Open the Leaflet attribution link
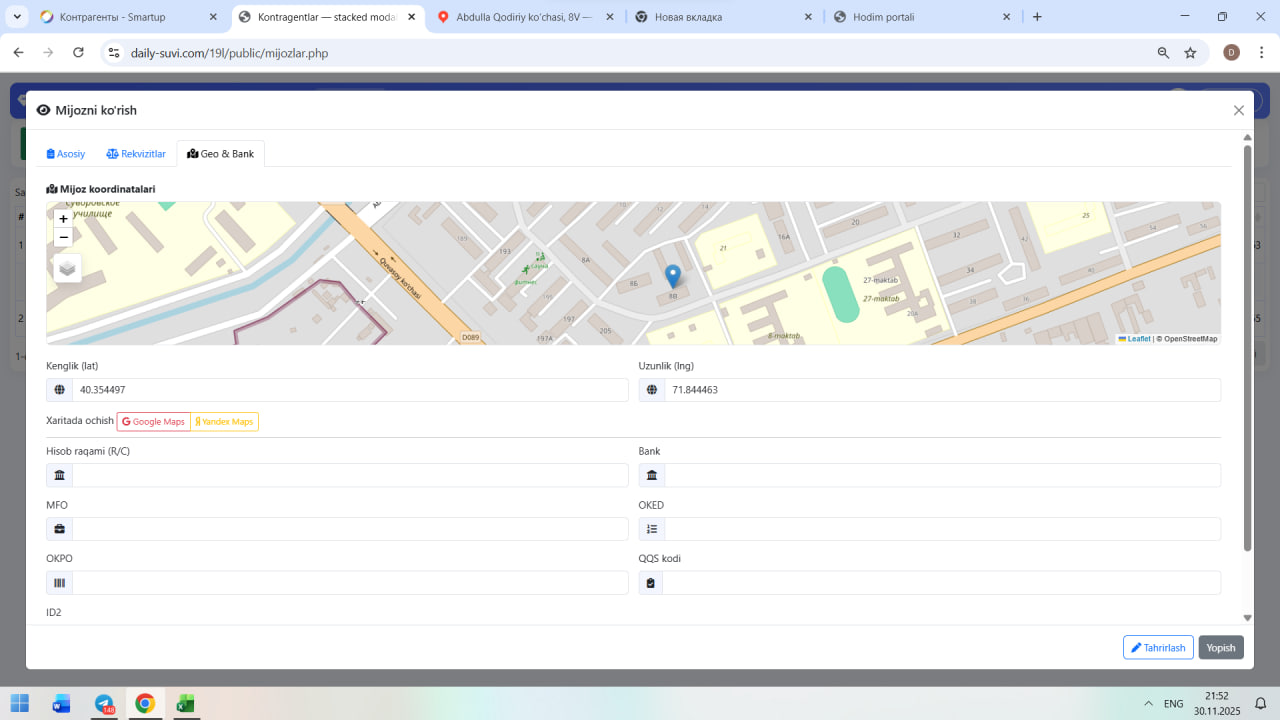The height and width of the screenshot is (720, 1280). [1138, 339]
